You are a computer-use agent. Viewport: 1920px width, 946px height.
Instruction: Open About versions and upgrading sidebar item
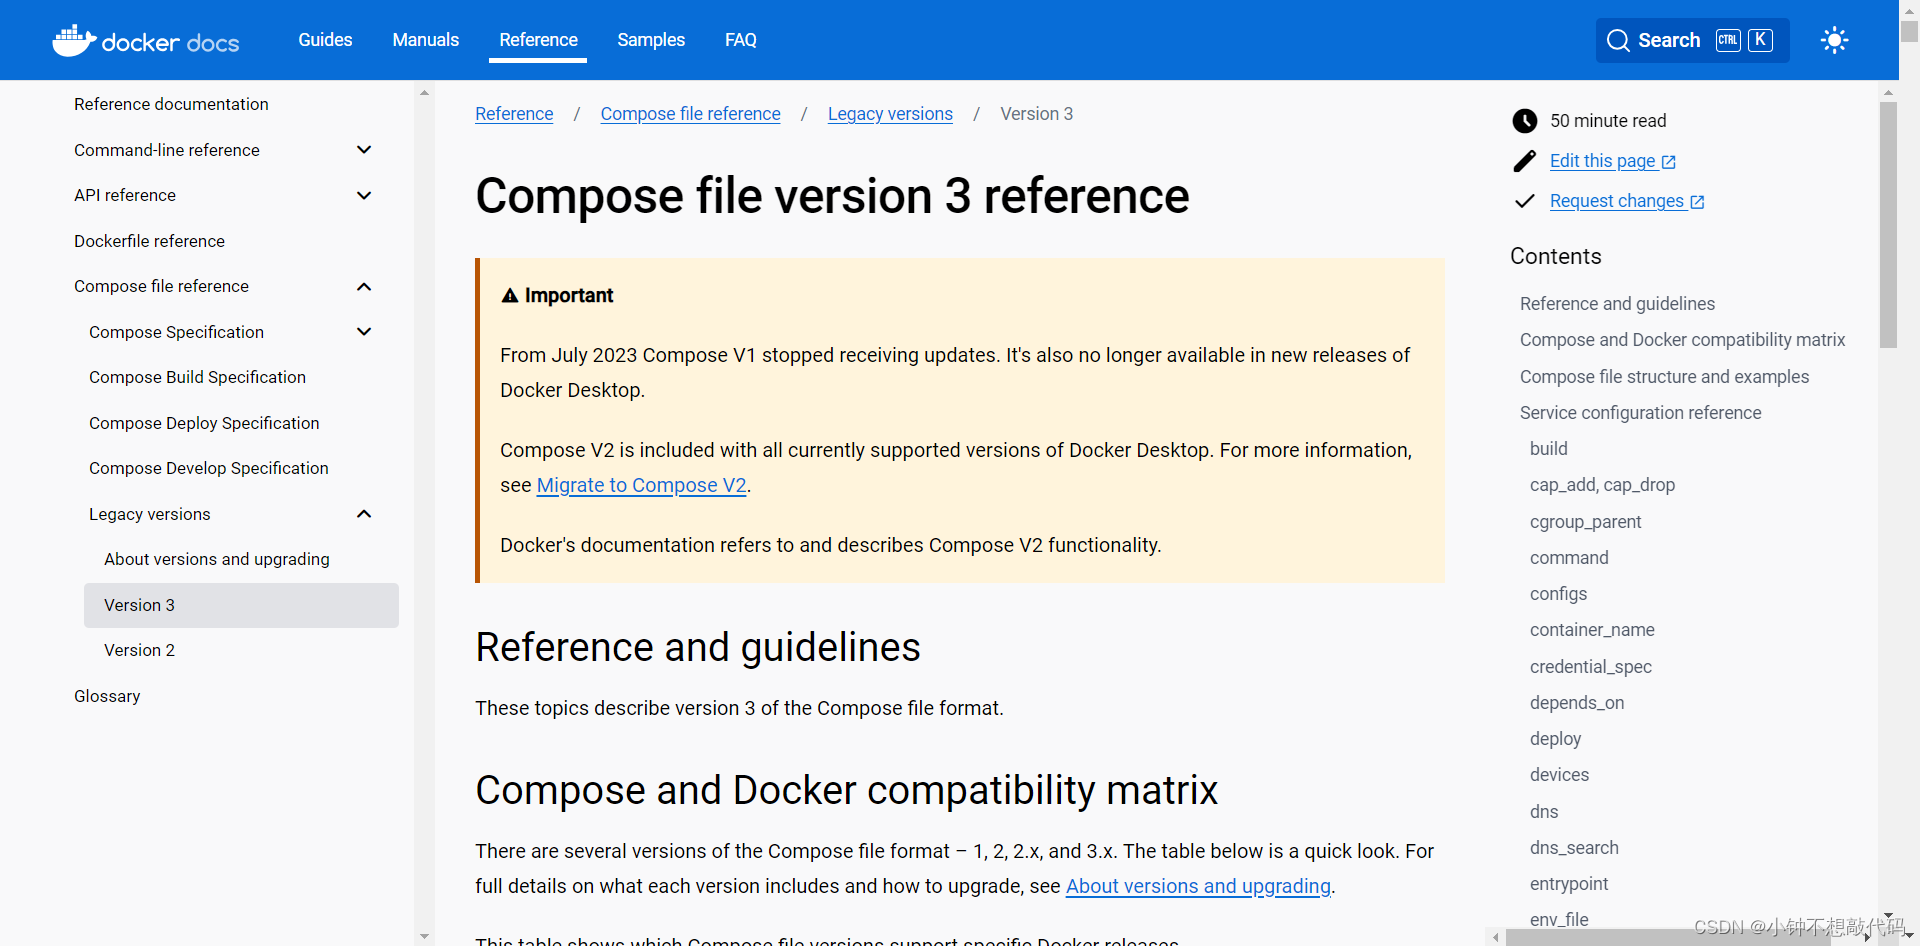pyautogui.click(x=217, y=559)
